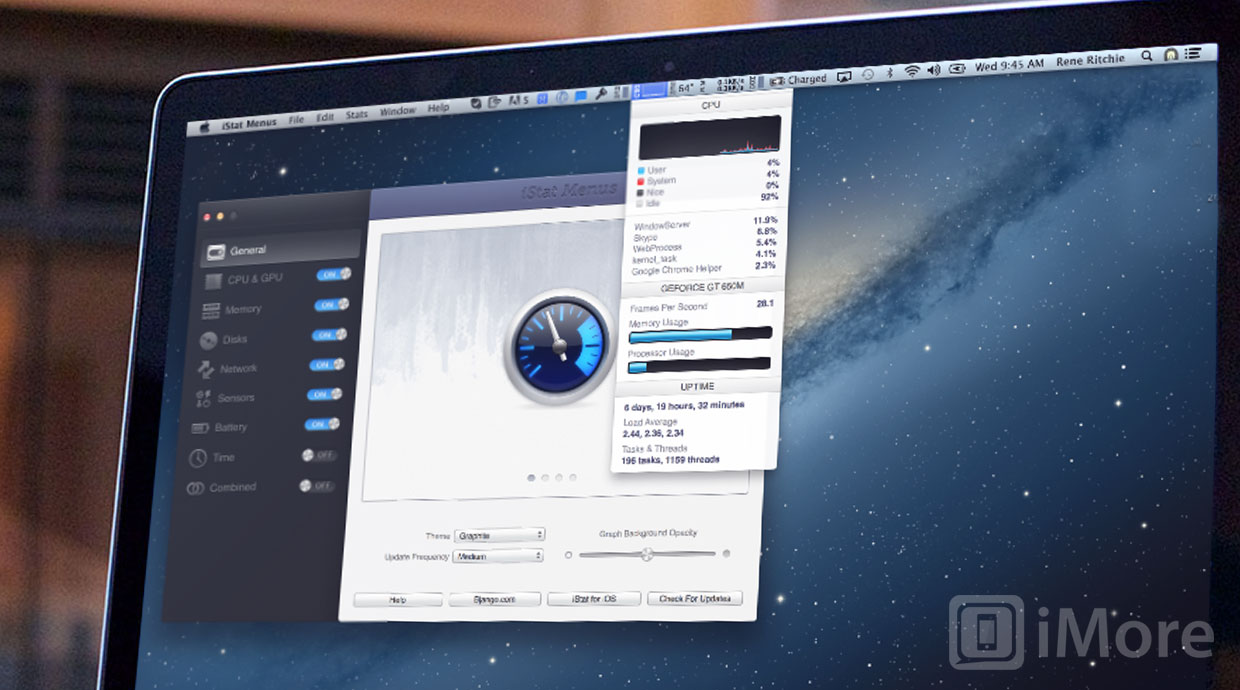1240x690 pixels.
Task: Open the Stats menu
Action: [x=357, y=114]
